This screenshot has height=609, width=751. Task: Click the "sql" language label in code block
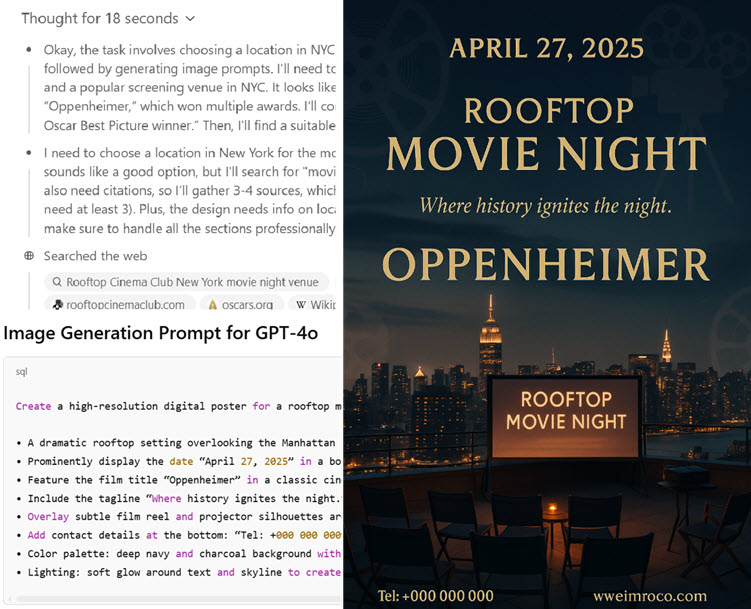22,372
